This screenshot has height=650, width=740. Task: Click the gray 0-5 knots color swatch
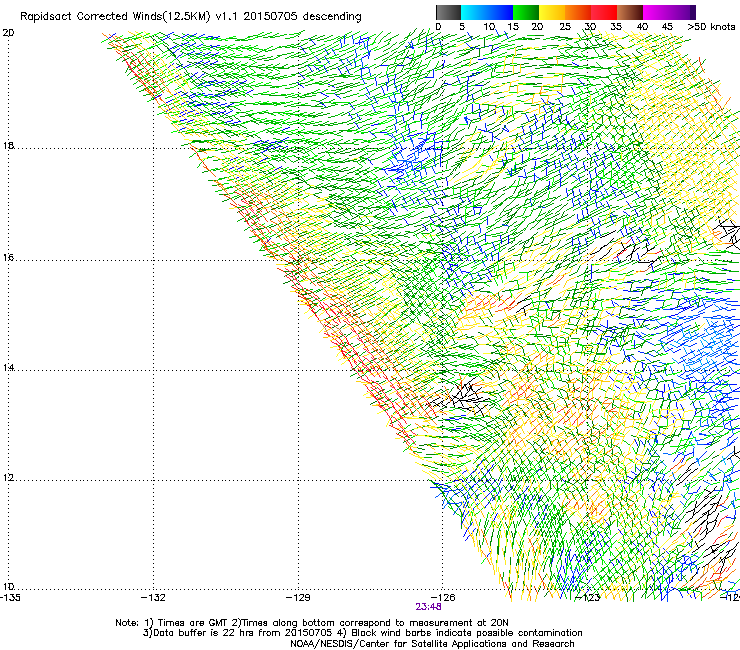[448, 12]
